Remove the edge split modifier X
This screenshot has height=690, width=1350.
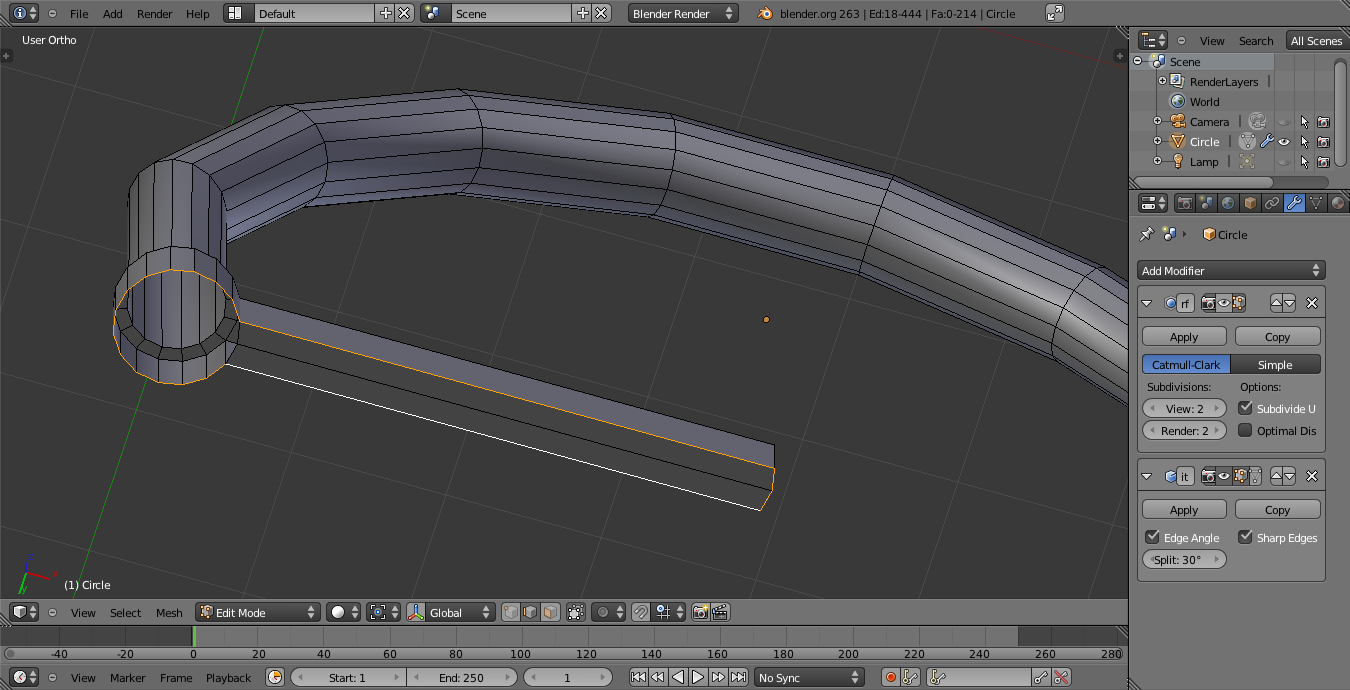coord(1312,476)
